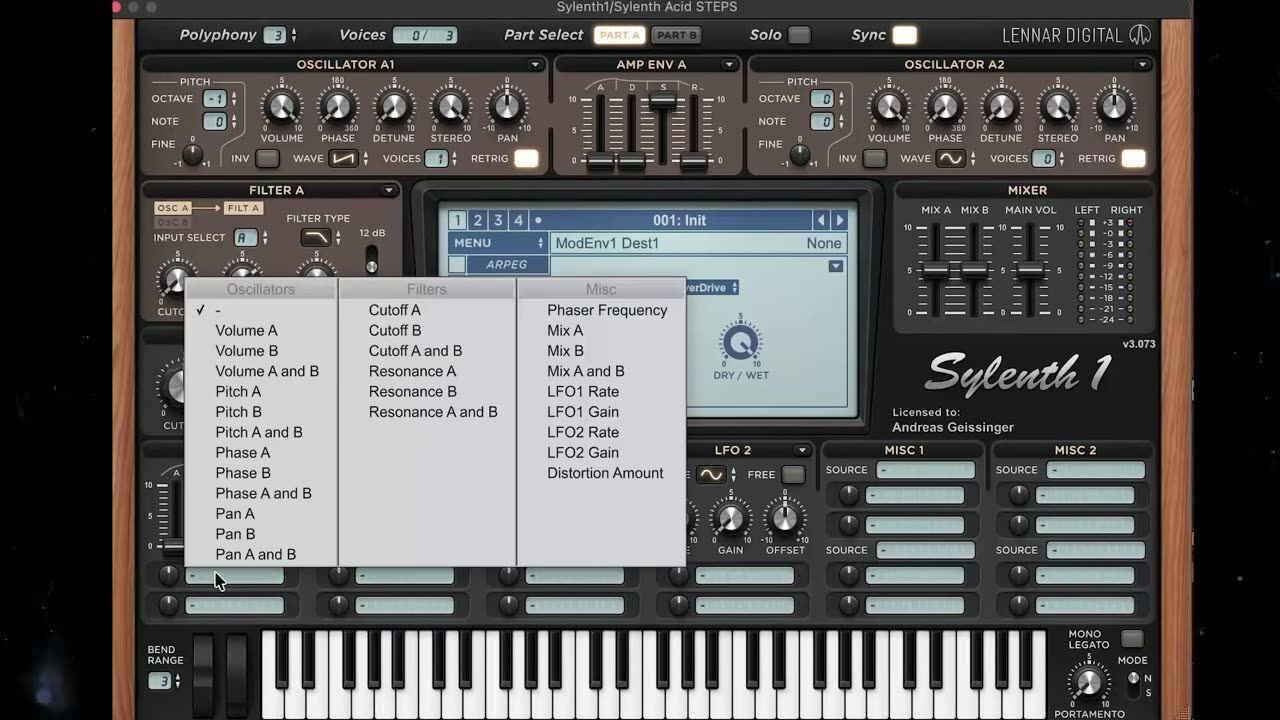This screenshot has height=720, width=1280.
Task: Toggle Oscillator A2 INV switch
Action: [x=875, y=159]
